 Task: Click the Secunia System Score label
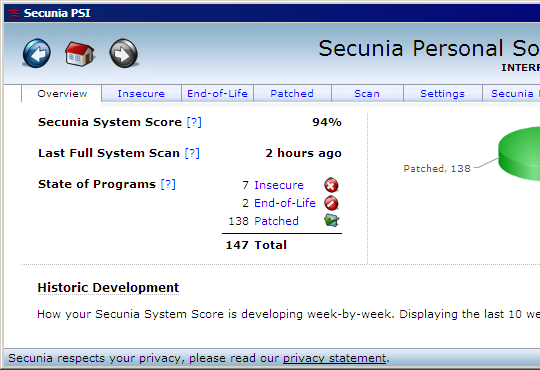click(110, 122)
